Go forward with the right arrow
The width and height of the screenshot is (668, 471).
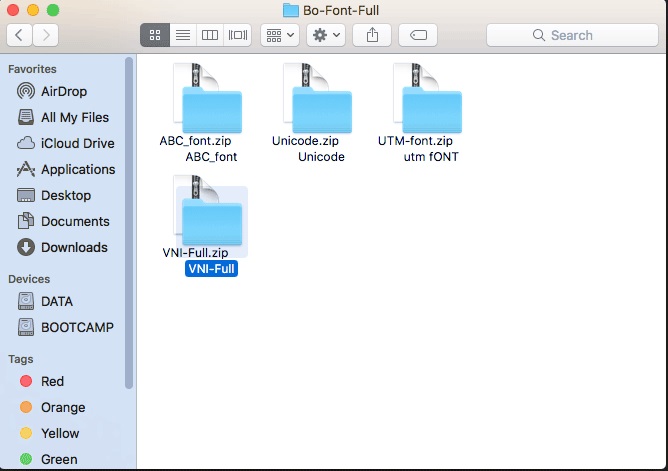45,35
